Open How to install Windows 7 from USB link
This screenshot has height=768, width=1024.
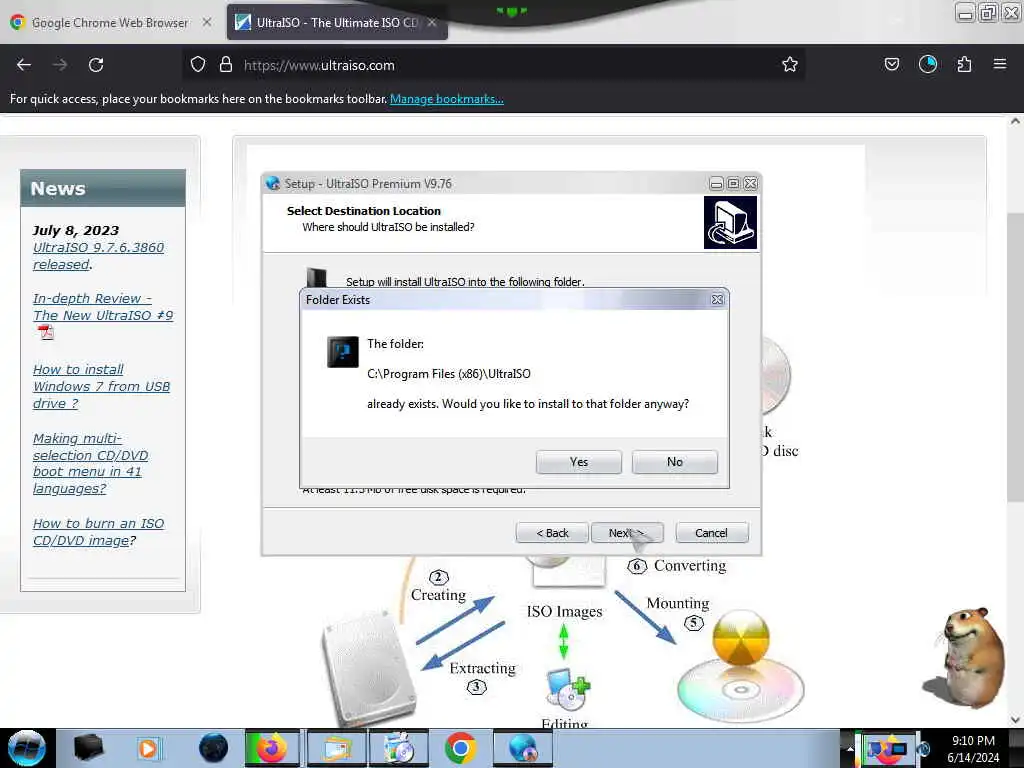click(x=101, y=387)
